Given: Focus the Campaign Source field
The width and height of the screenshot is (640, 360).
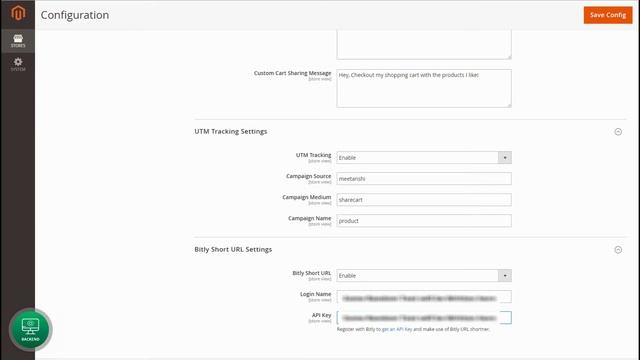Looking at the screenshot, I should 424,179.
